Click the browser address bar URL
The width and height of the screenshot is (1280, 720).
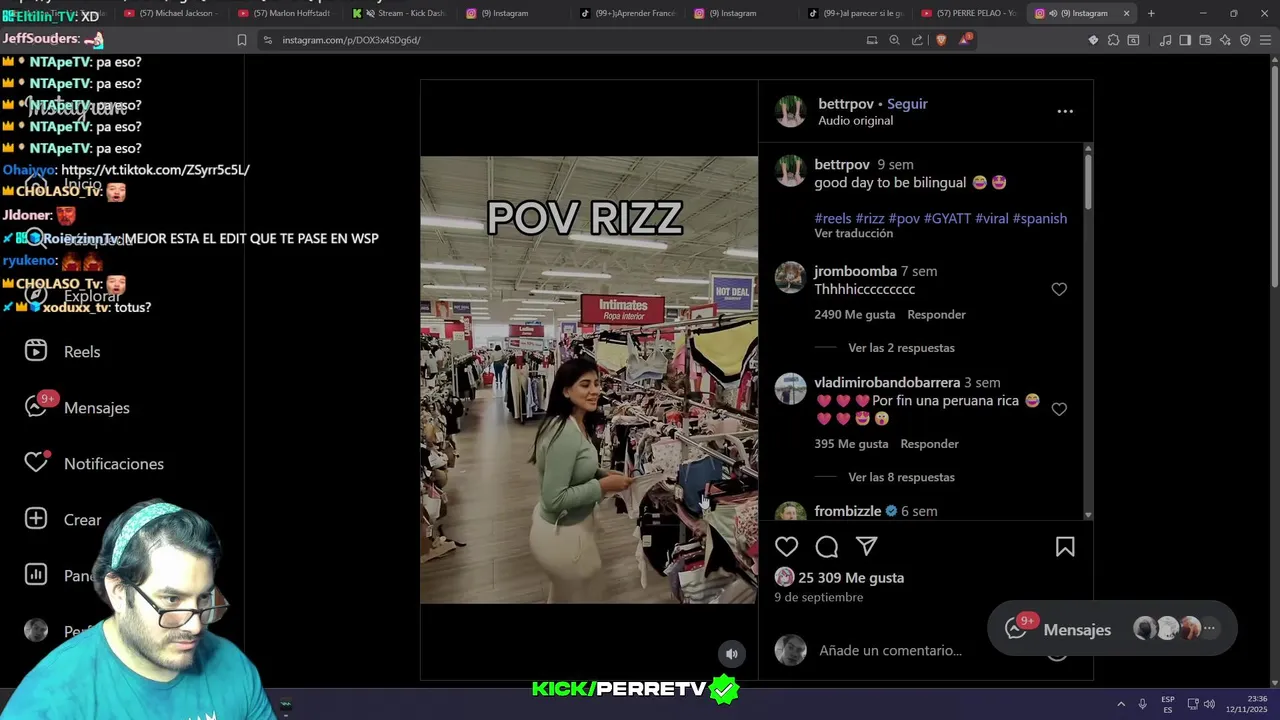click(x=351, y=40)
